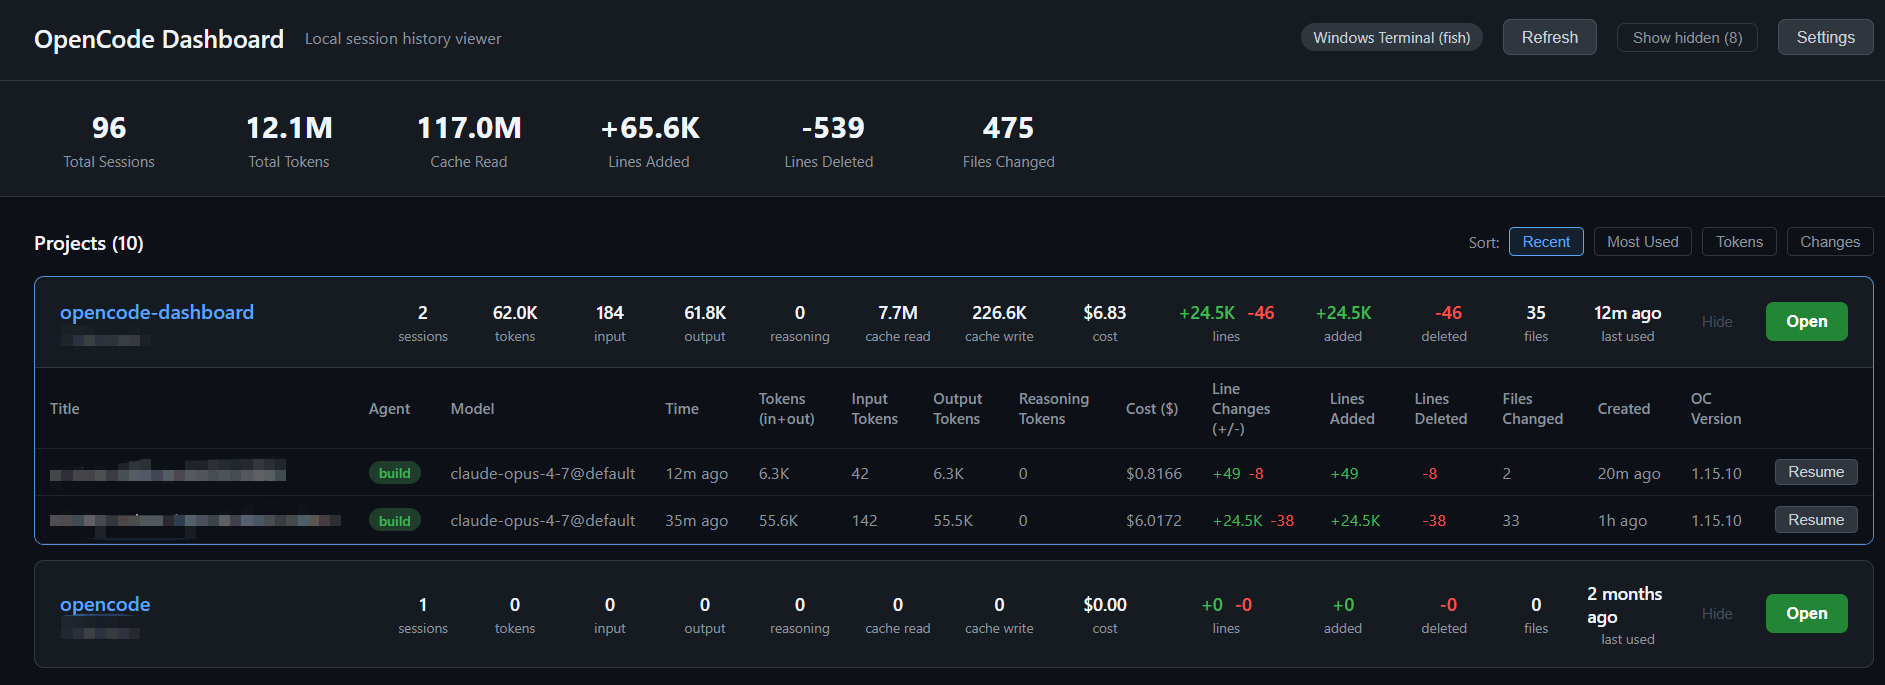Click Open button for opencode-dashboard
Screen dimensions: 1885x685
[1806, 321]
